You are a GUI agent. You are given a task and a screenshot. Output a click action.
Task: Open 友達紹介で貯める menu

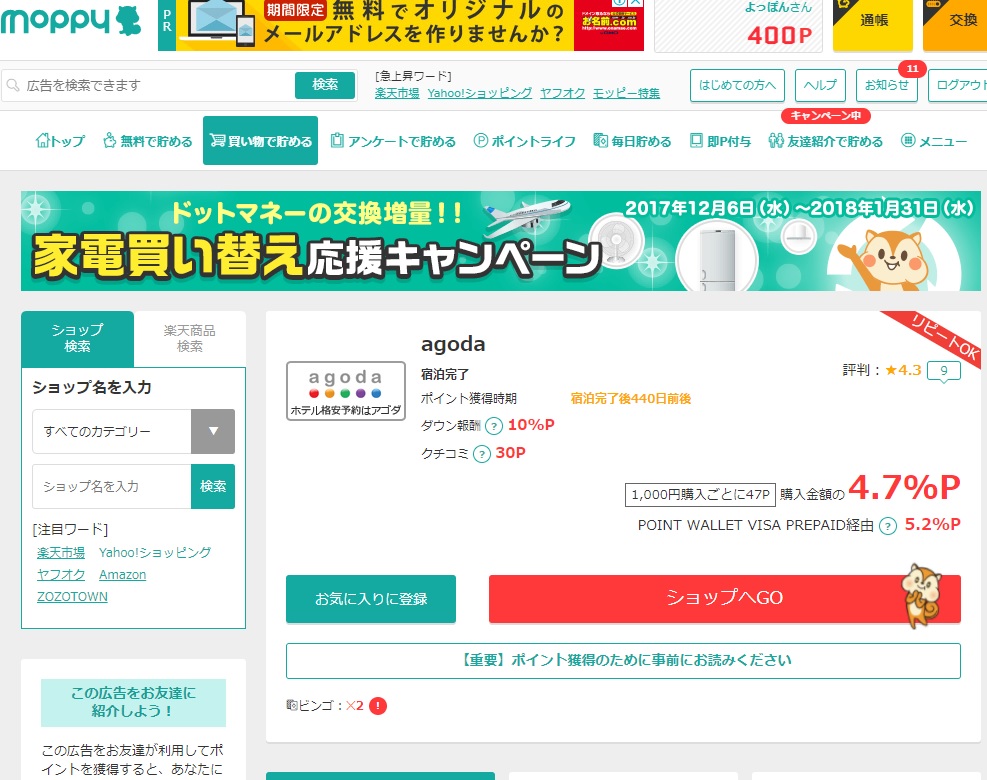(x=826, y=141)
